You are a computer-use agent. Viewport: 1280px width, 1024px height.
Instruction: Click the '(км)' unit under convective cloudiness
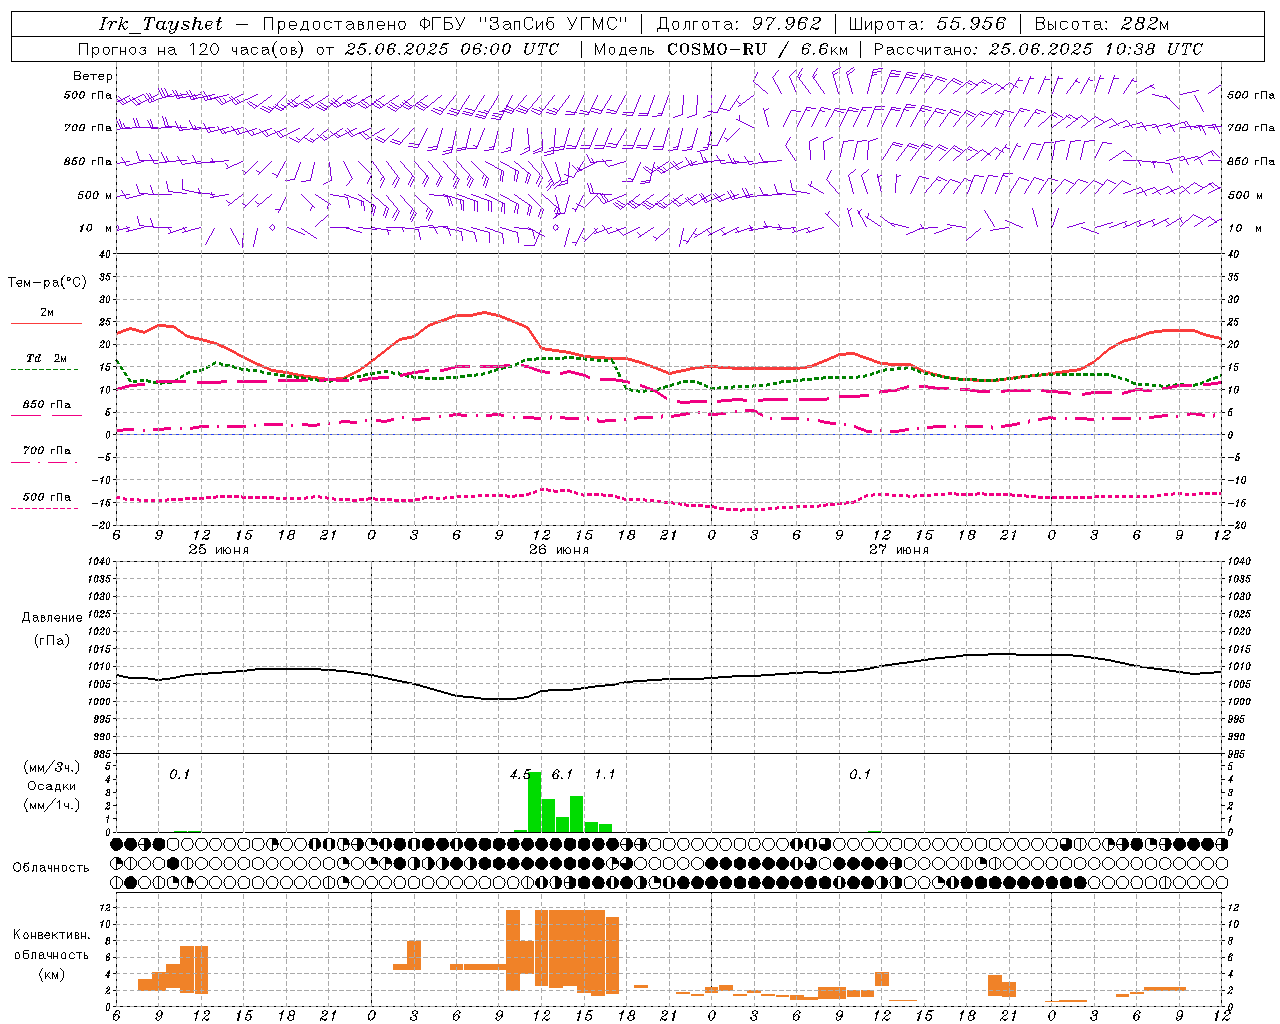(x=52, y=973)
